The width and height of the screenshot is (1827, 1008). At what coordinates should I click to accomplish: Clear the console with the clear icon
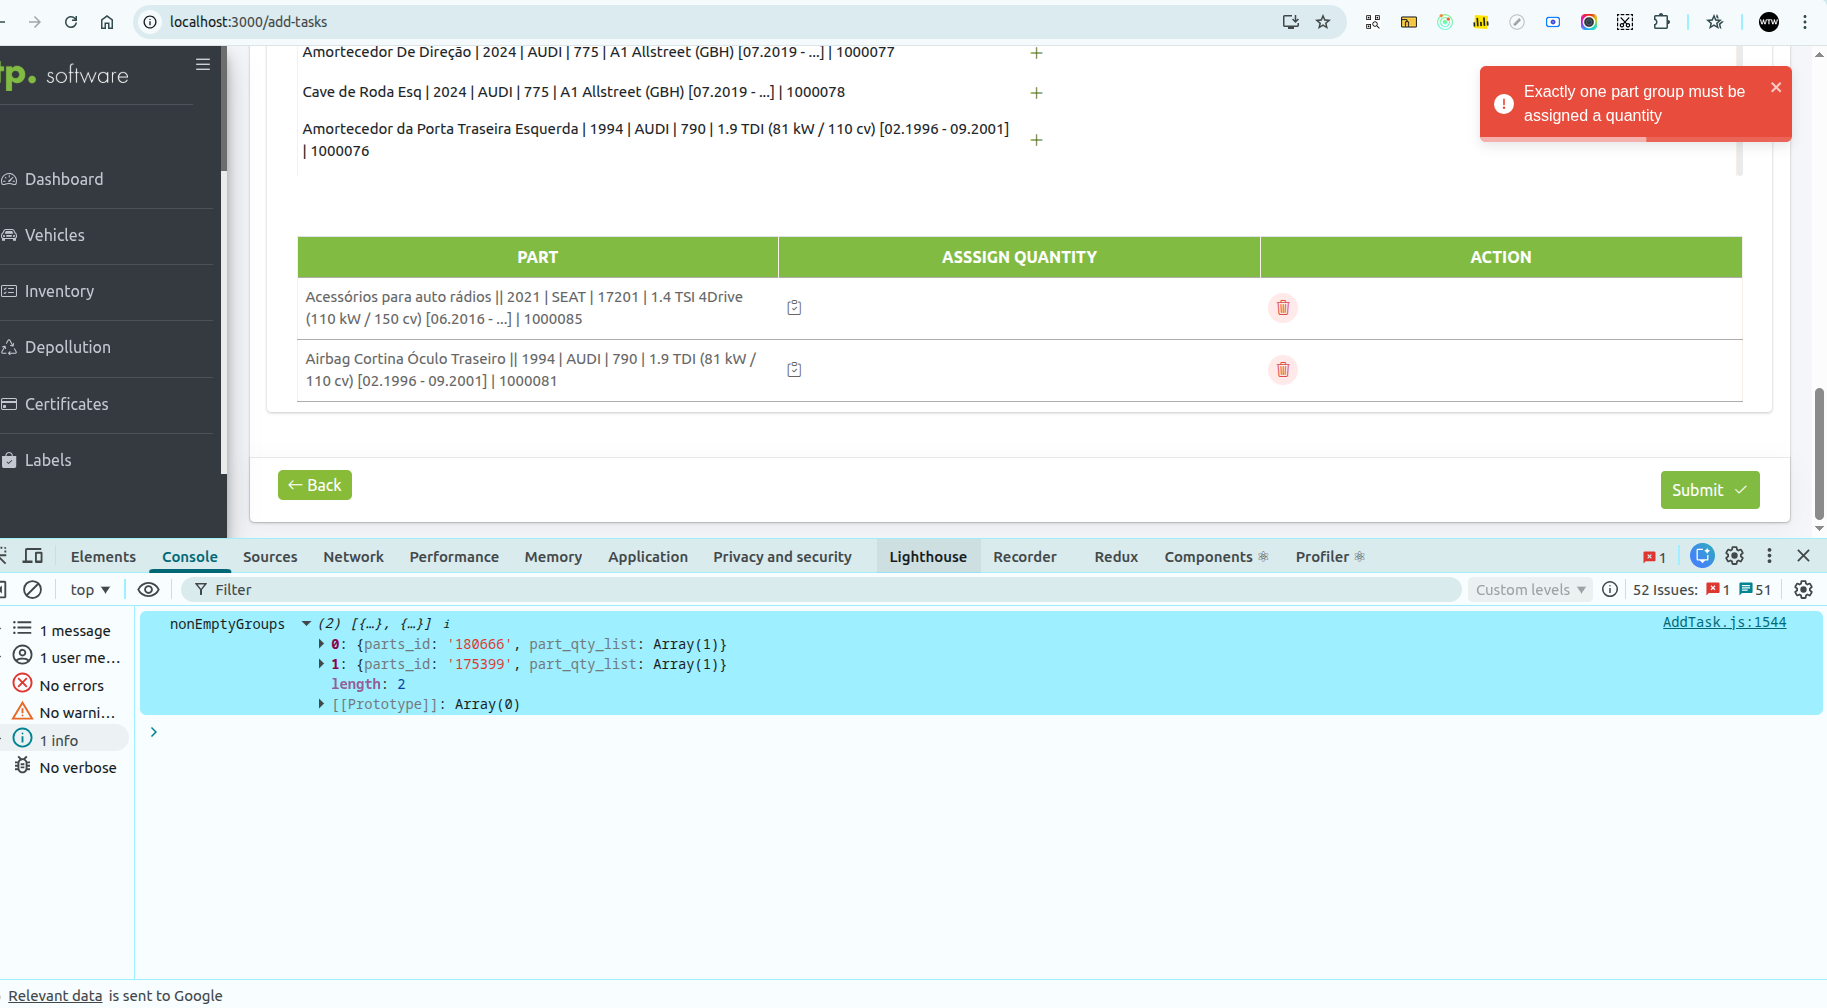[33, 590]
